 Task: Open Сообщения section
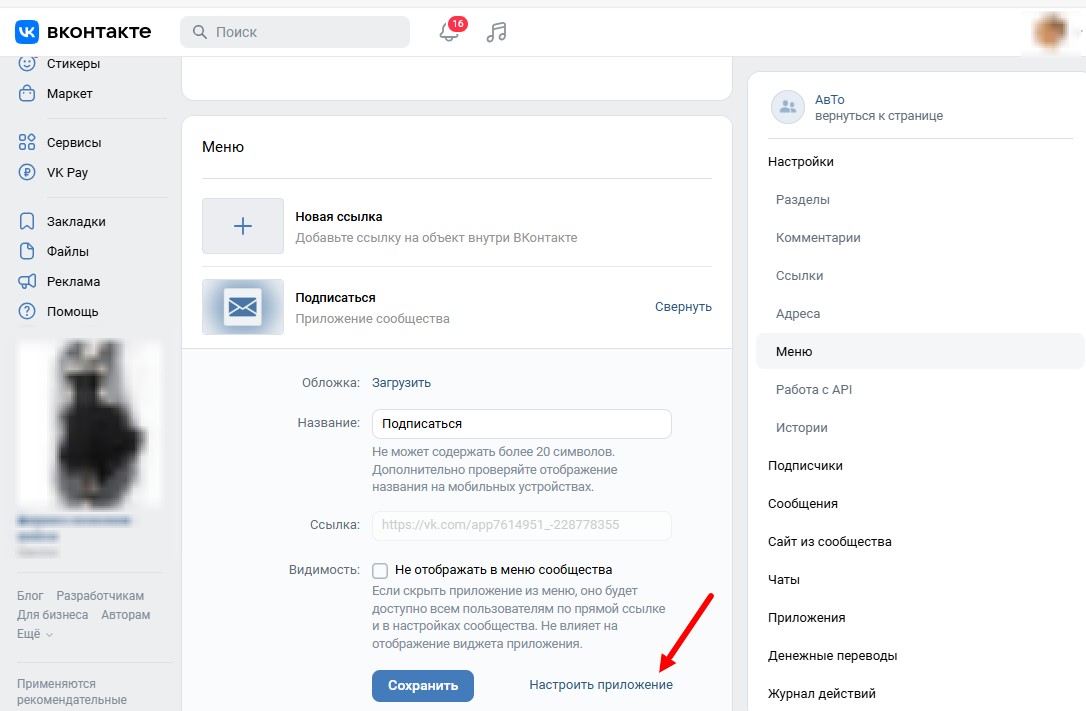click(803, 504)
